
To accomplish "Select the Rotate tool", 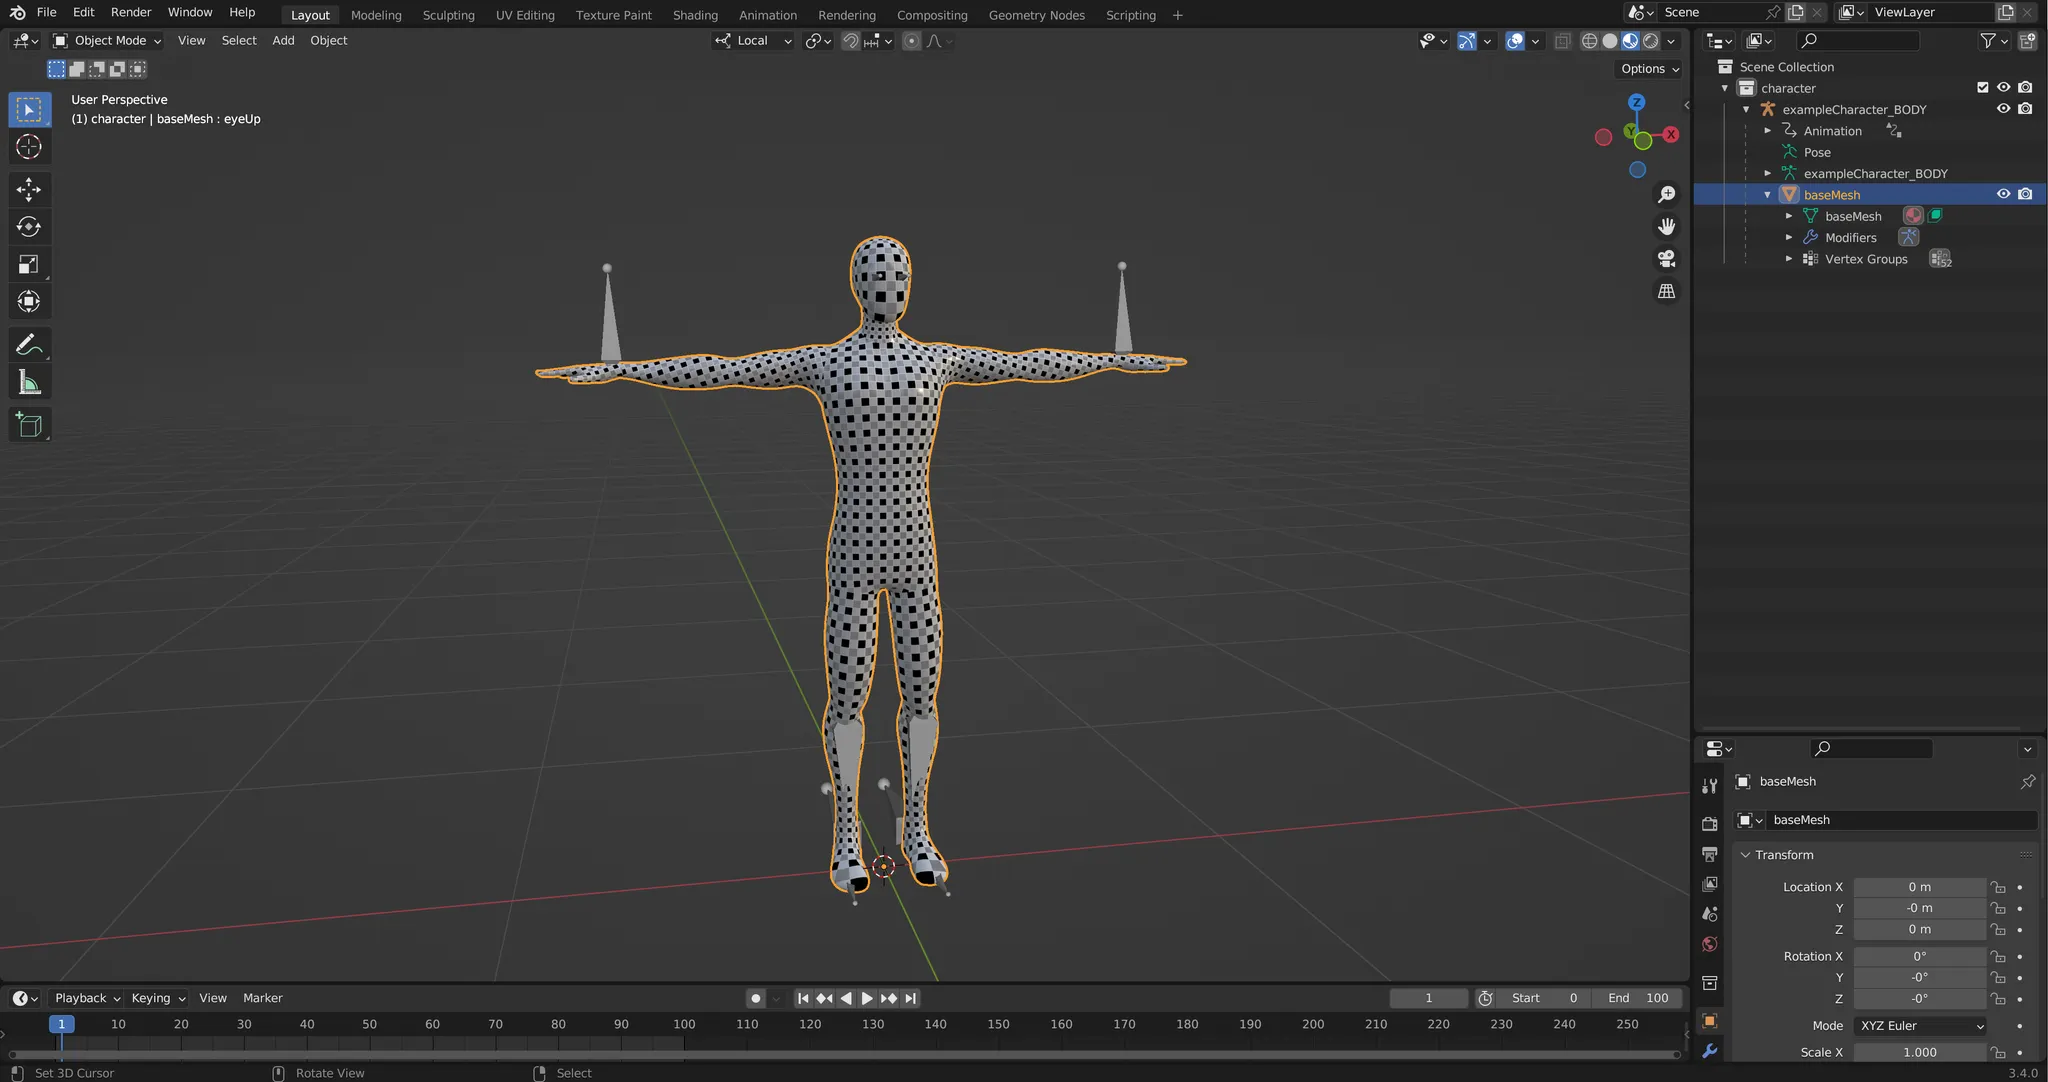I will tap(29, 227).
